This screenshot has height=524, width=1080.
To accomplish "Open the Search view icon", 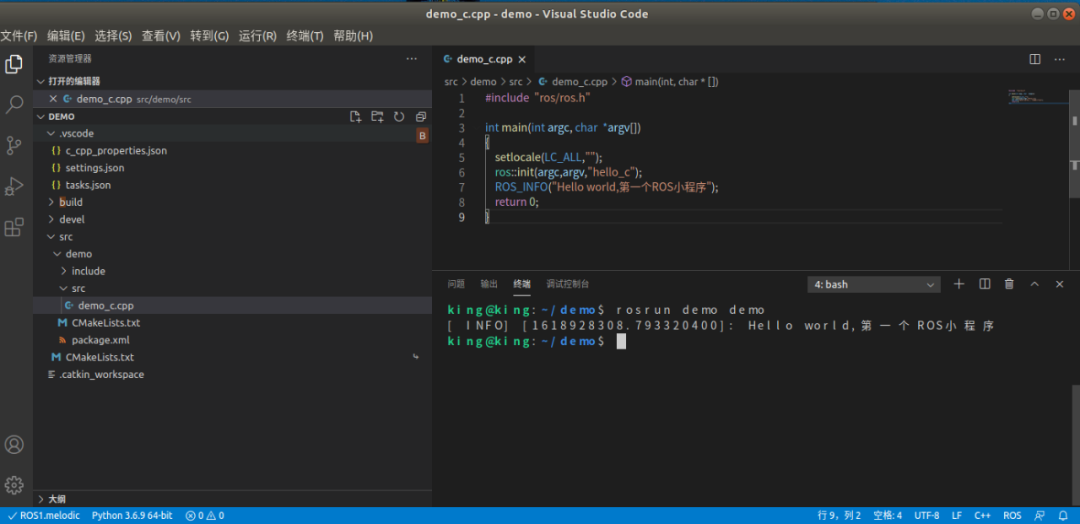I will [14, 105].
